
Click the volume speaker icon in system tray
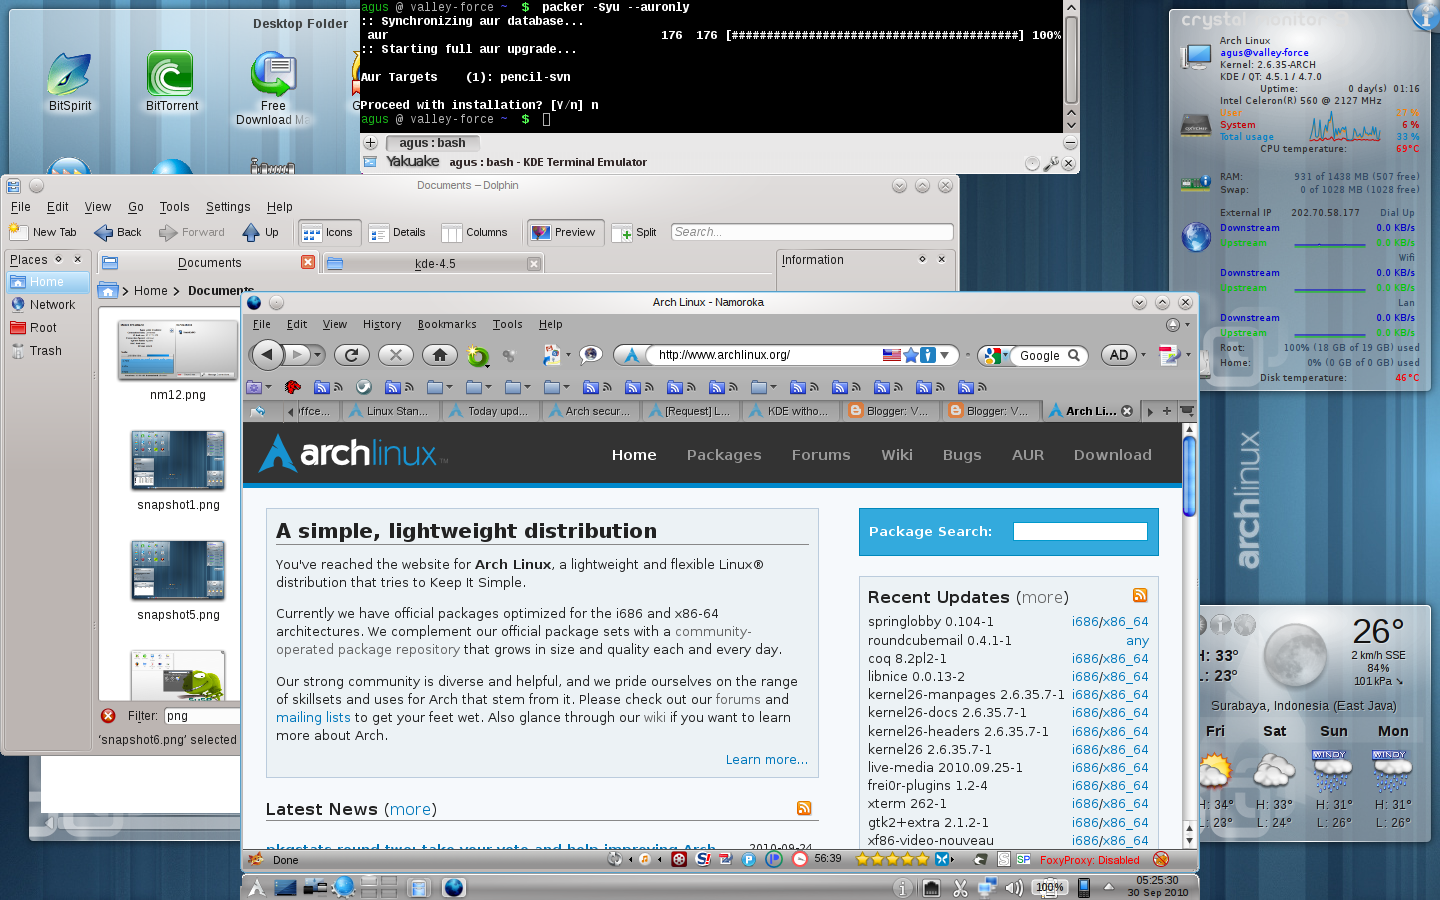[1014, 887]
